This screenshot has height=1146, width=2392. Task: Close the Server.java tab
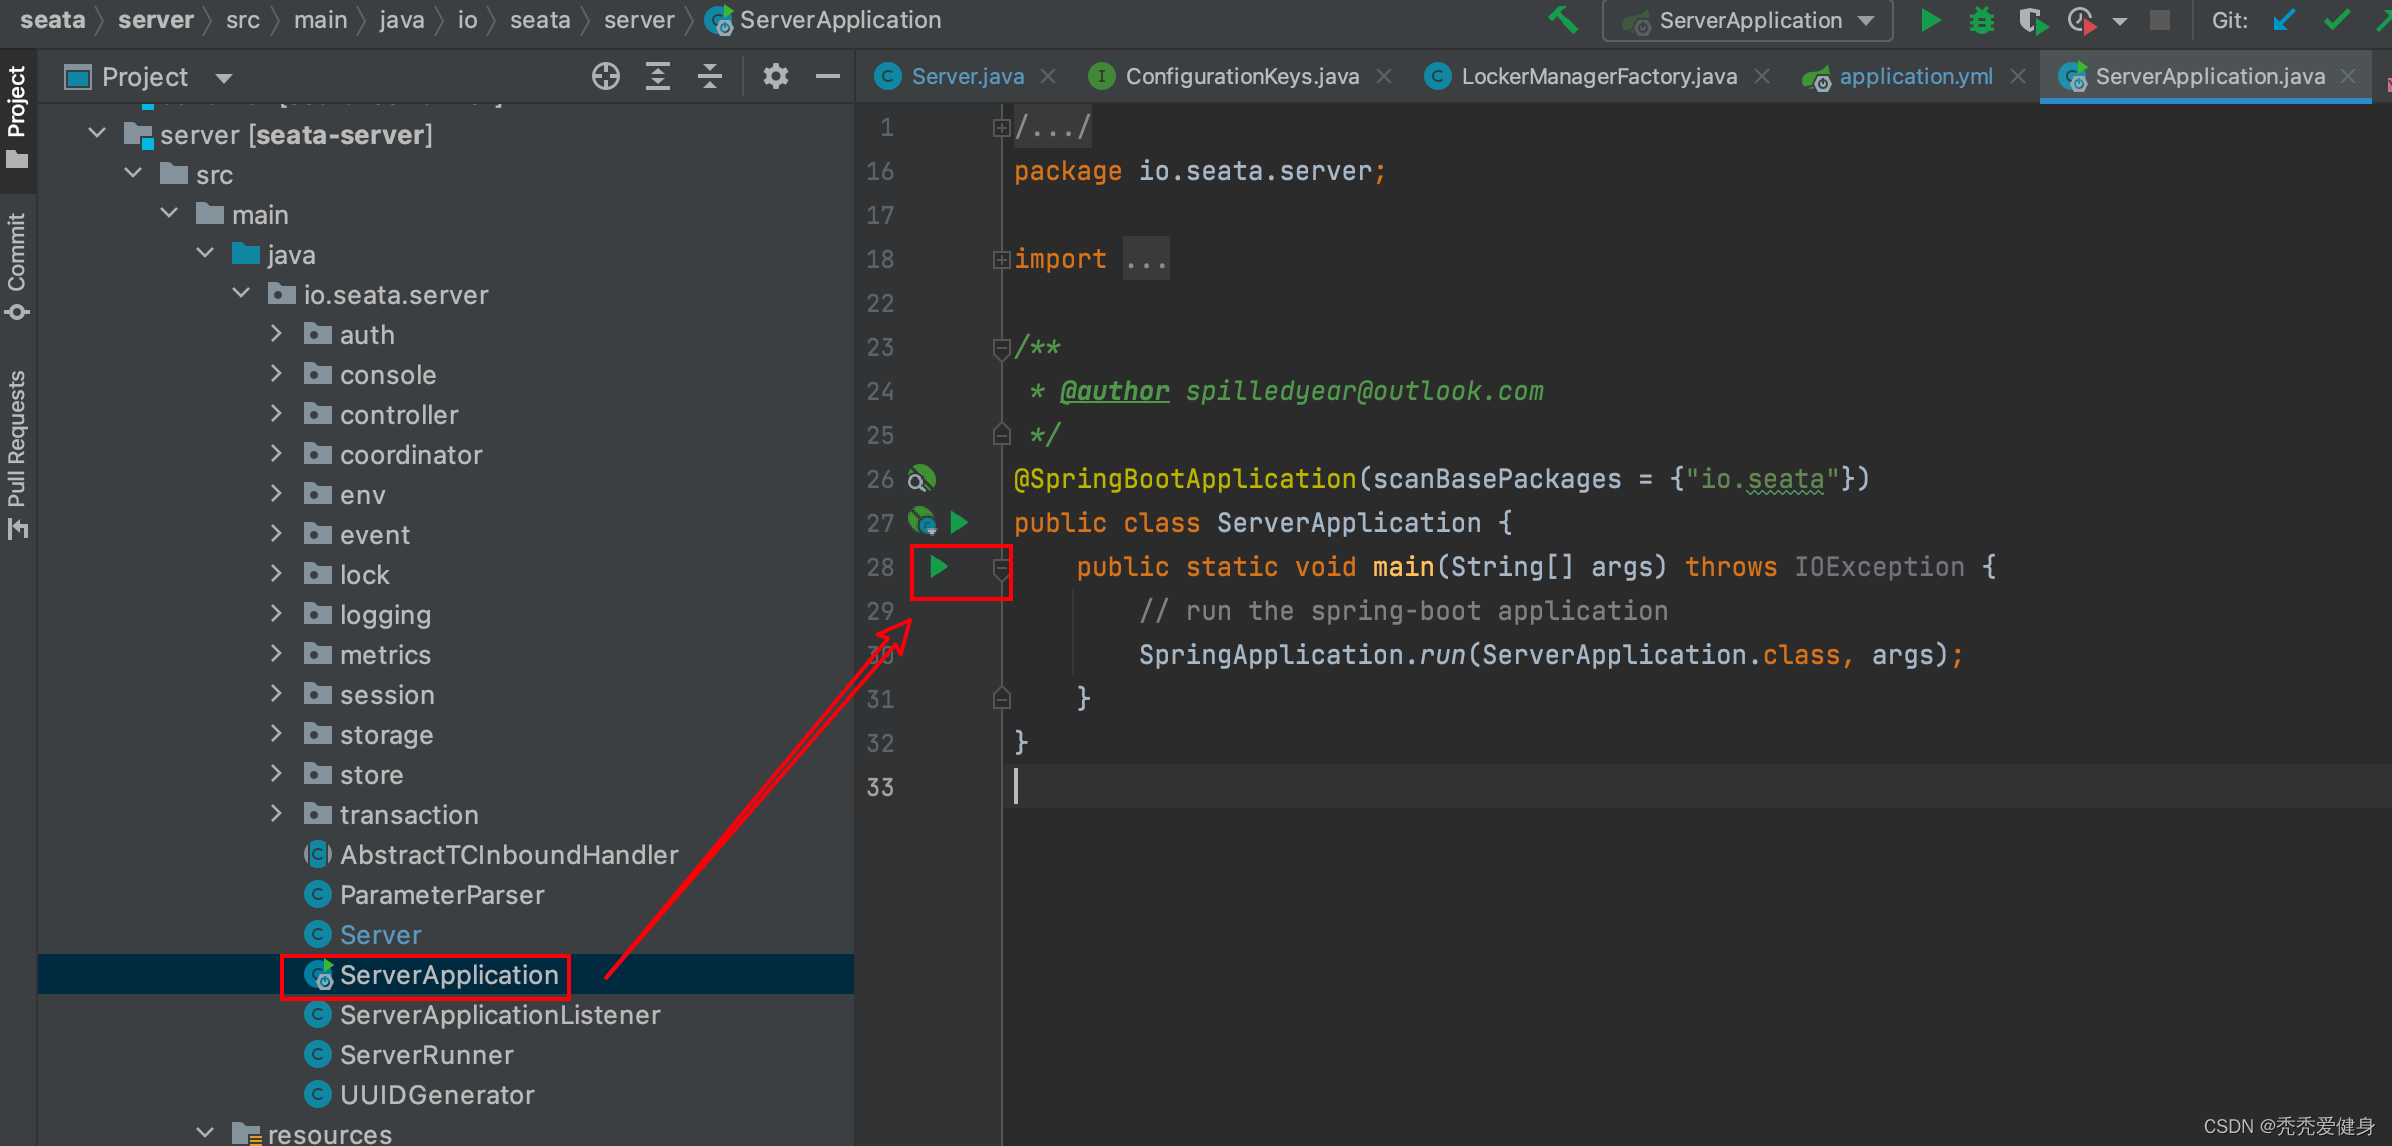pyautogui.click(x=1048, y=76)
